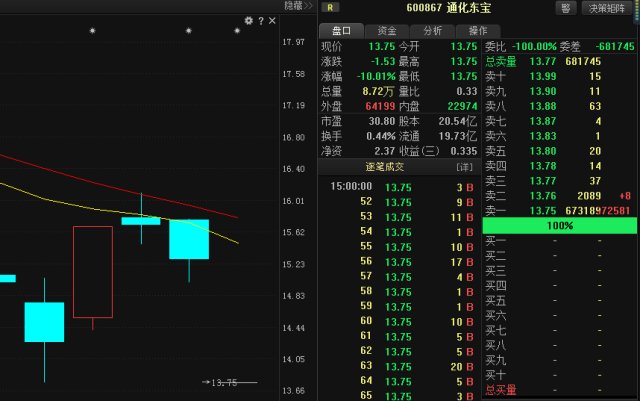Expand trade details with [详] link

point(463,166)
